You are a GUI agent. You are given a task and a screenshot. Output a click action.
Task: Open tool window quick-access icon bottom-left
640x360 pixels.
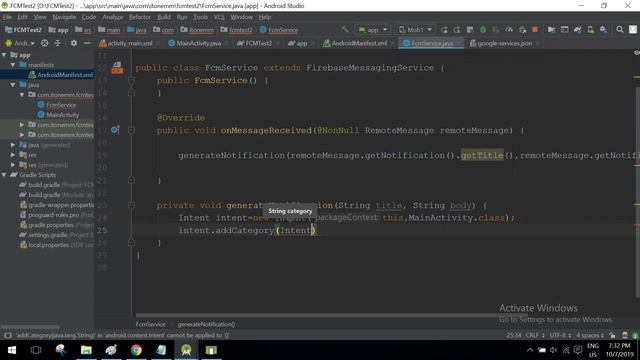point(7,335)
